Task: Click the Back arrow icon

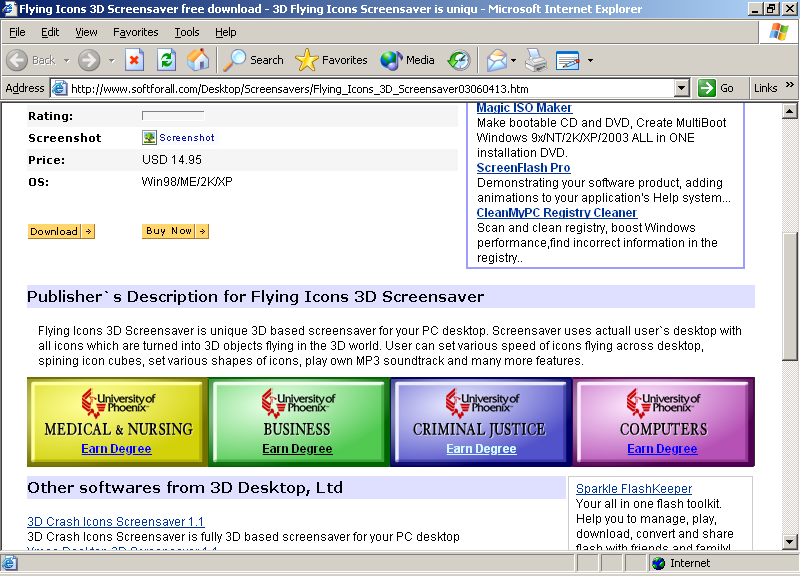Action: [x=17, y=60]
